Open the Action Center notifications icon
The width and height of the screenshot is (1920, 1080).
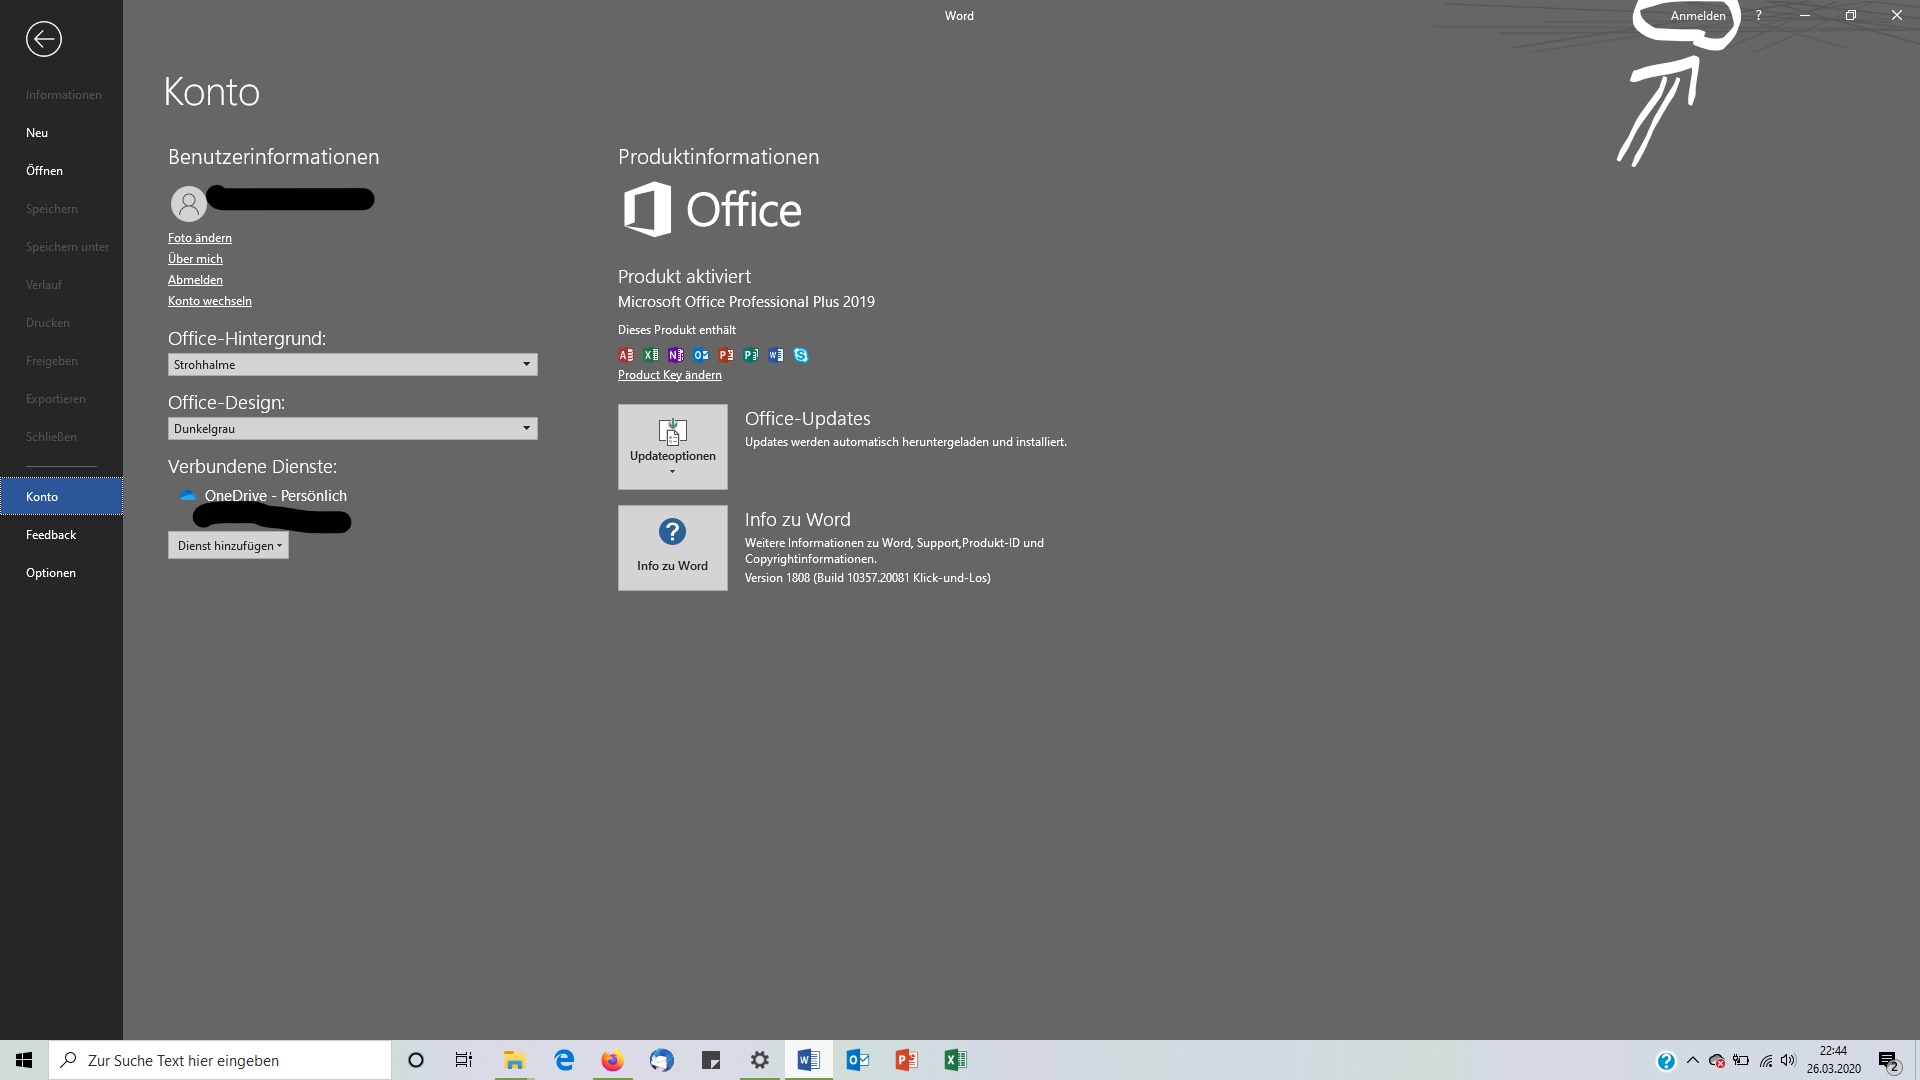pyautogui.click(x=1888, y=1060)
